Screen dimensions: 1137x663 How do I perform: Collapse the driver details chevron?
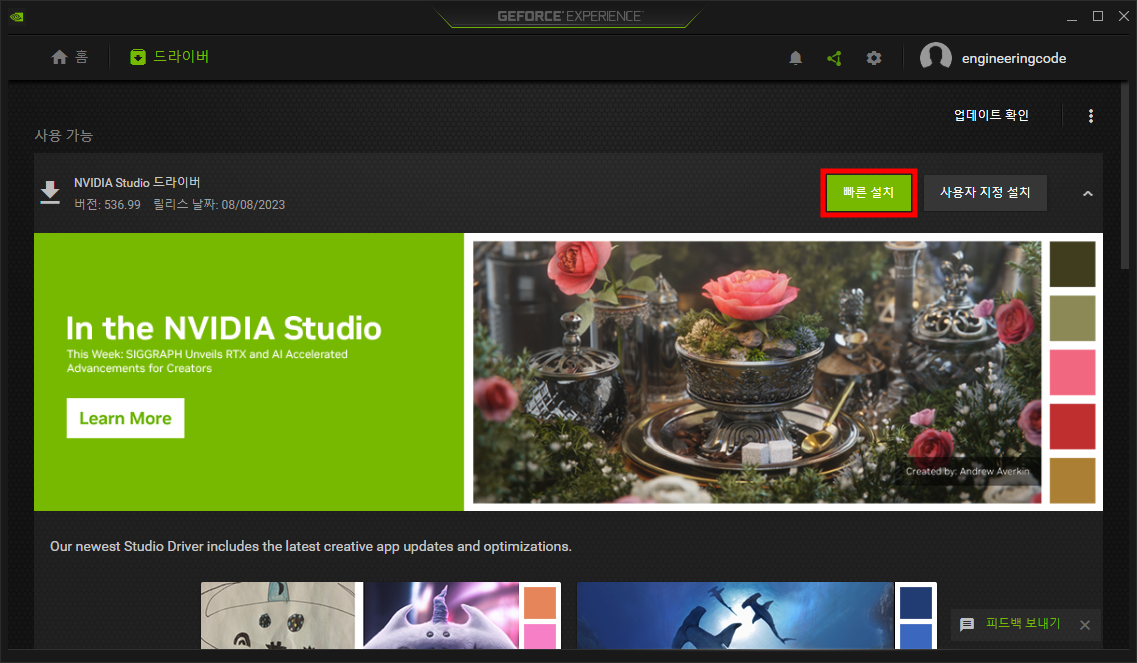pyautogui.click(x=1088, y=193)
